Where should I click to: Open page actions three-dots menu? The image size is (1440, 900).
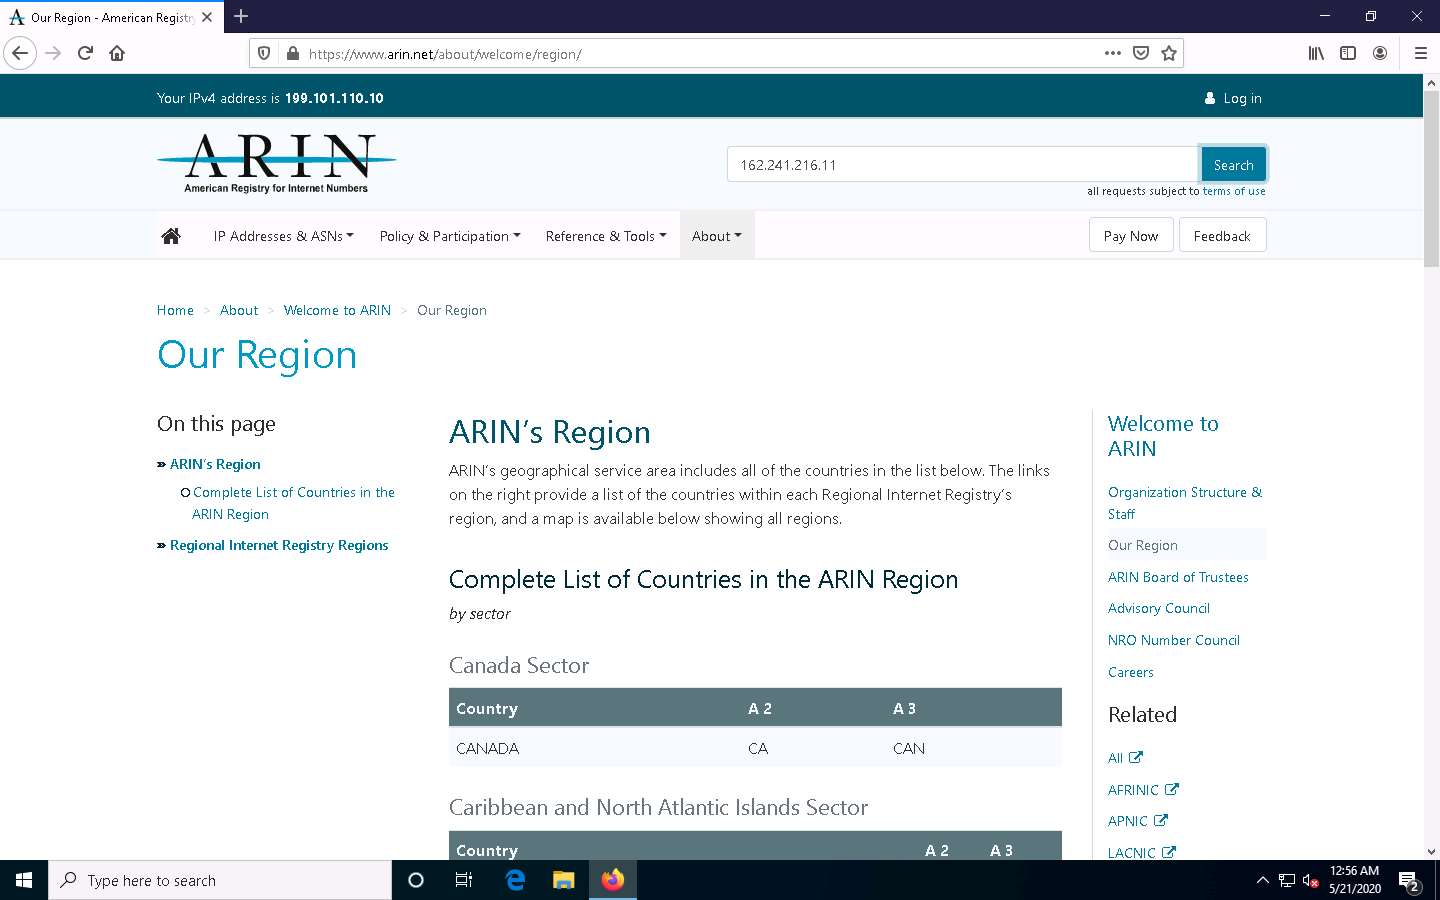(1113, 53)
